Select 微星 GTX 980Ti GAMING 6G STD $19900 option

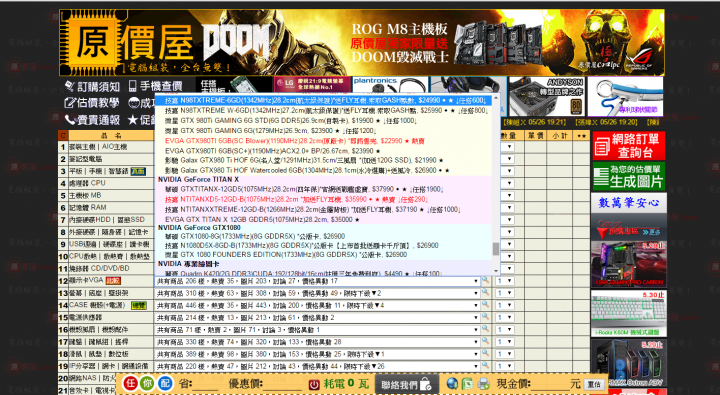[323, 121]
